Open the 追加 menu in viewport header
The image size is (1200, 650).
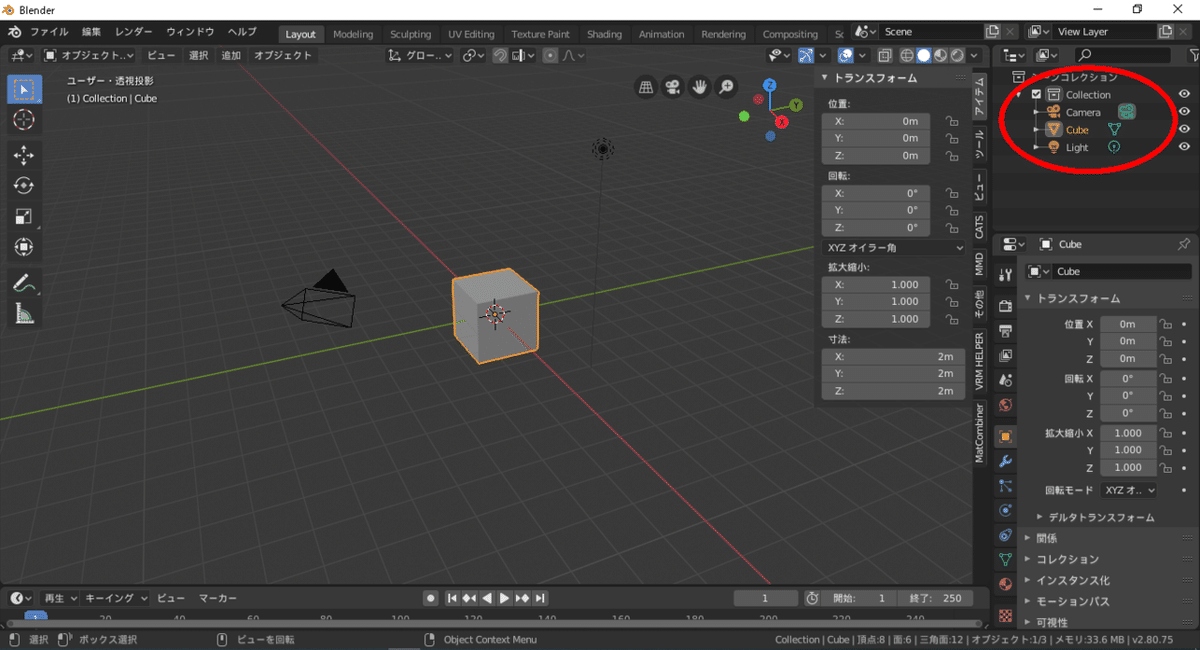tap(231, 55)
